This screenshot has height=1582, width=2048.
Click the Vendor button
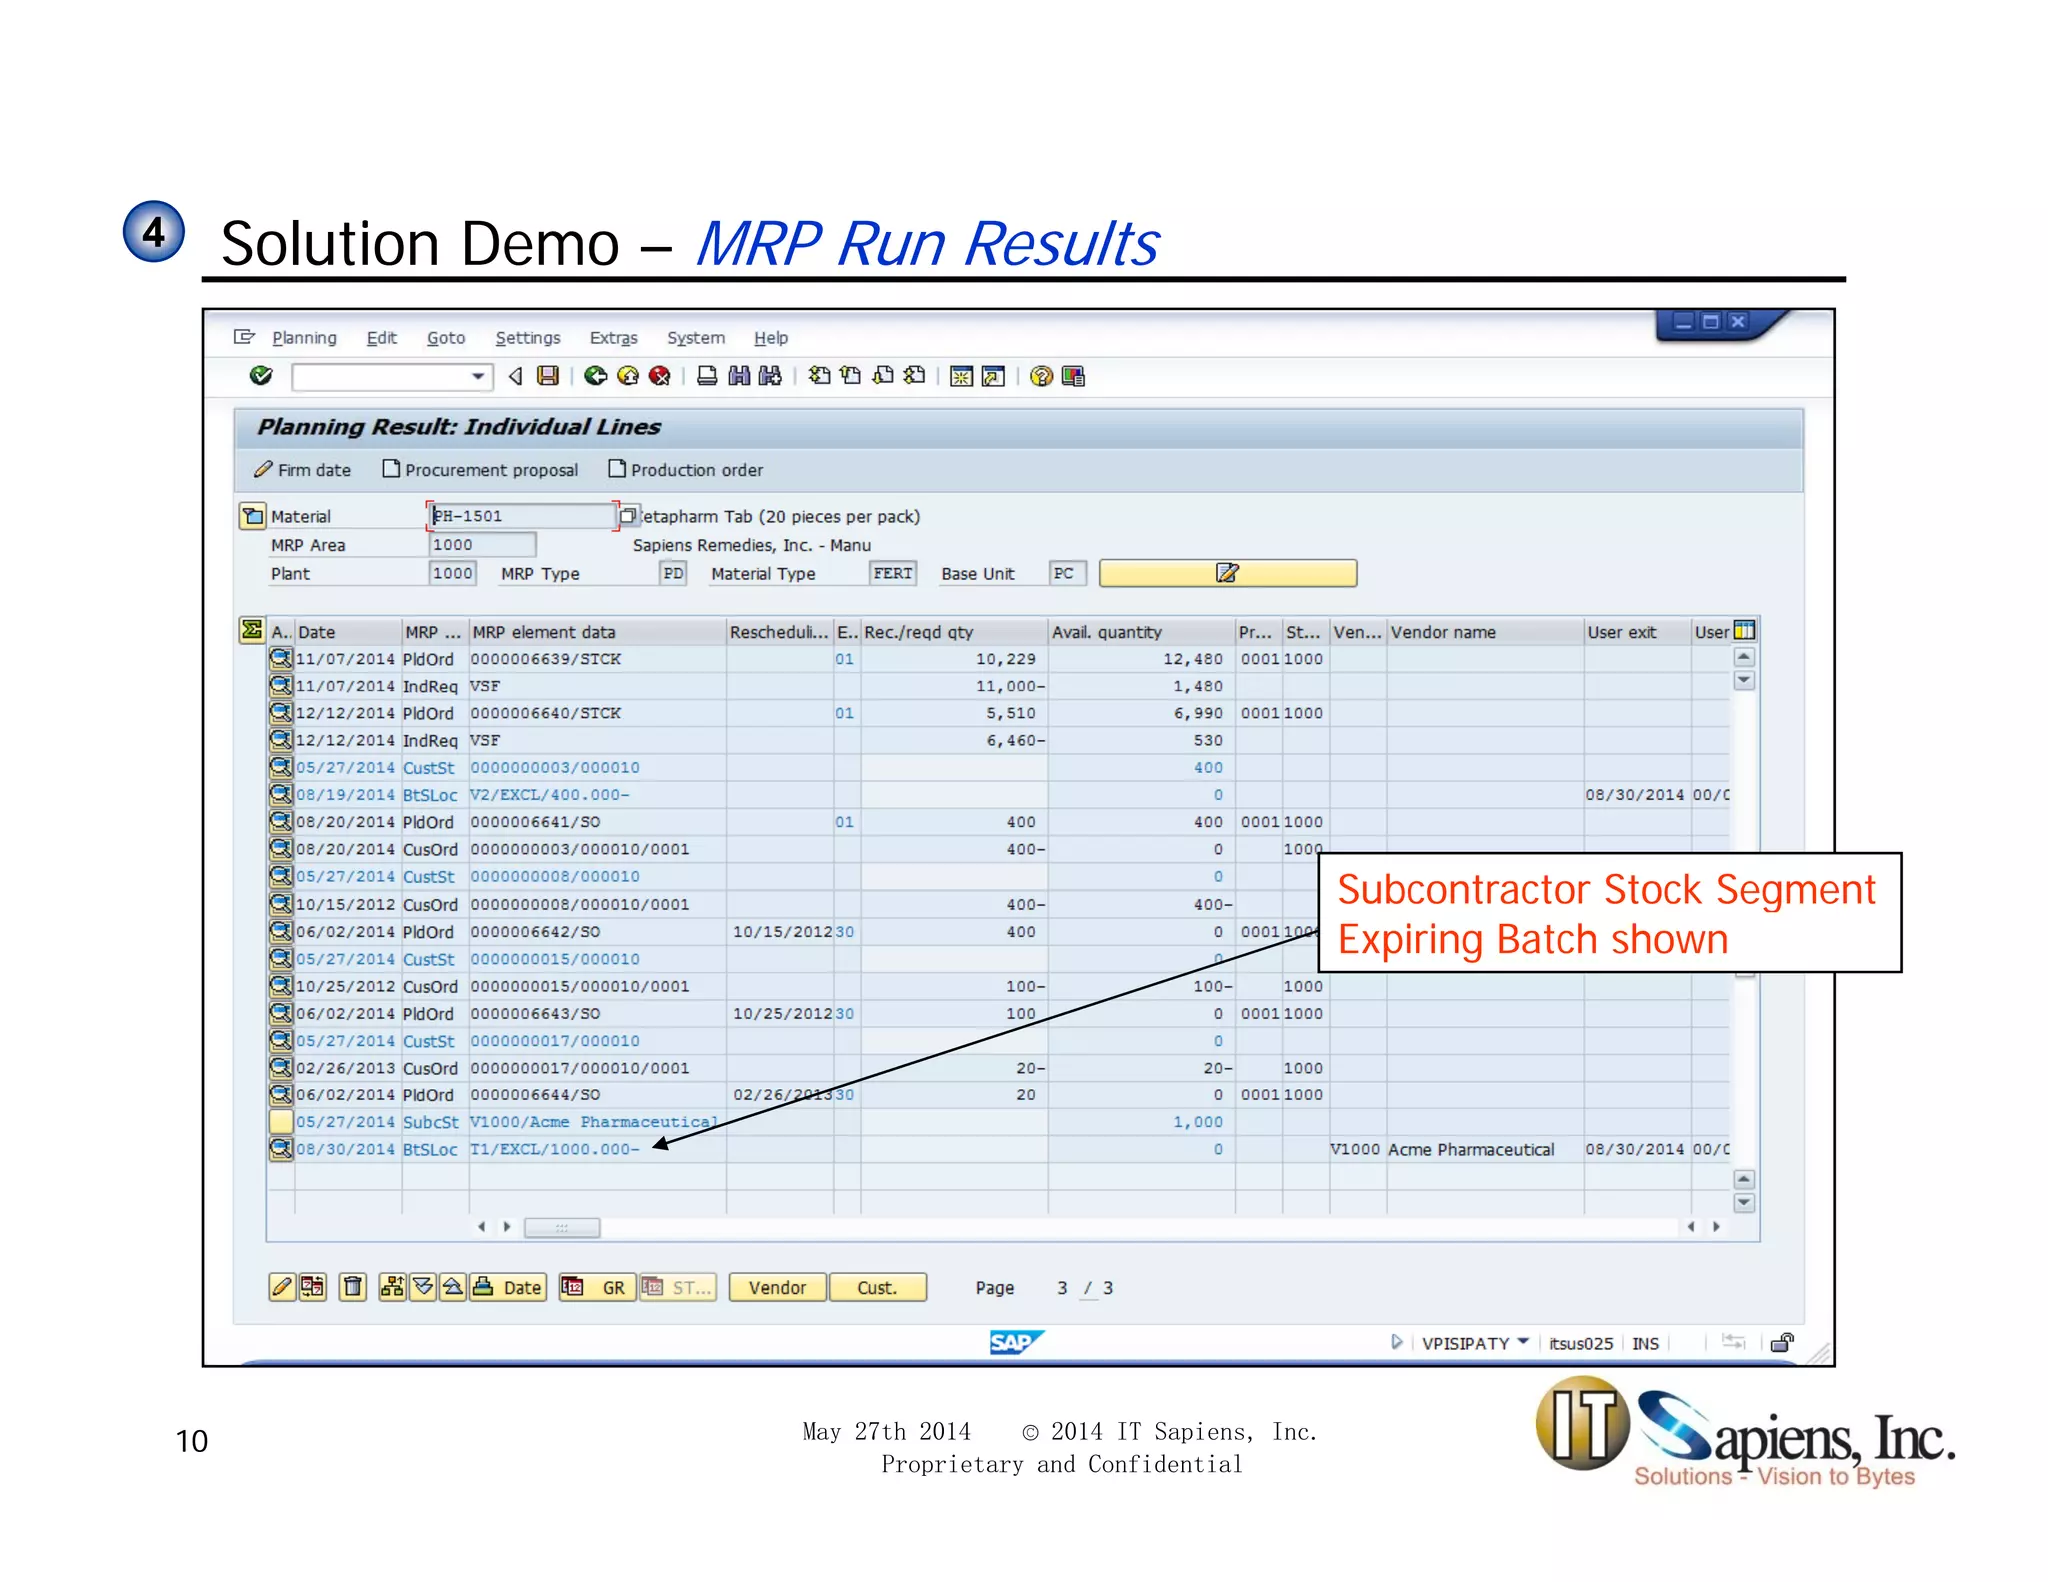coord(778,1287)
